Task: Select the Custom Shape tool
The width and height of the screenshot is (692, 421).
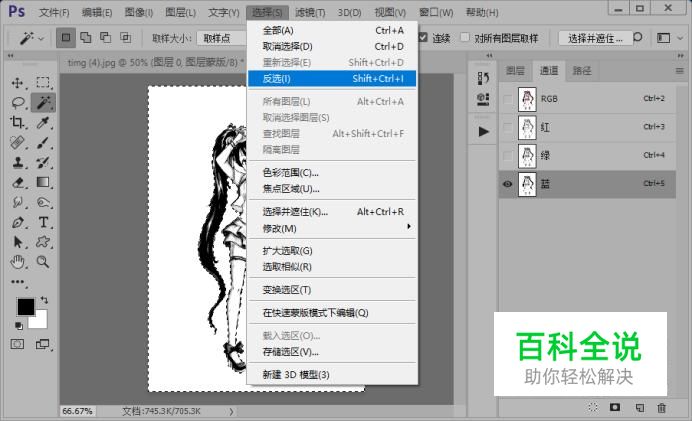Action: click(x=43, y=242)
